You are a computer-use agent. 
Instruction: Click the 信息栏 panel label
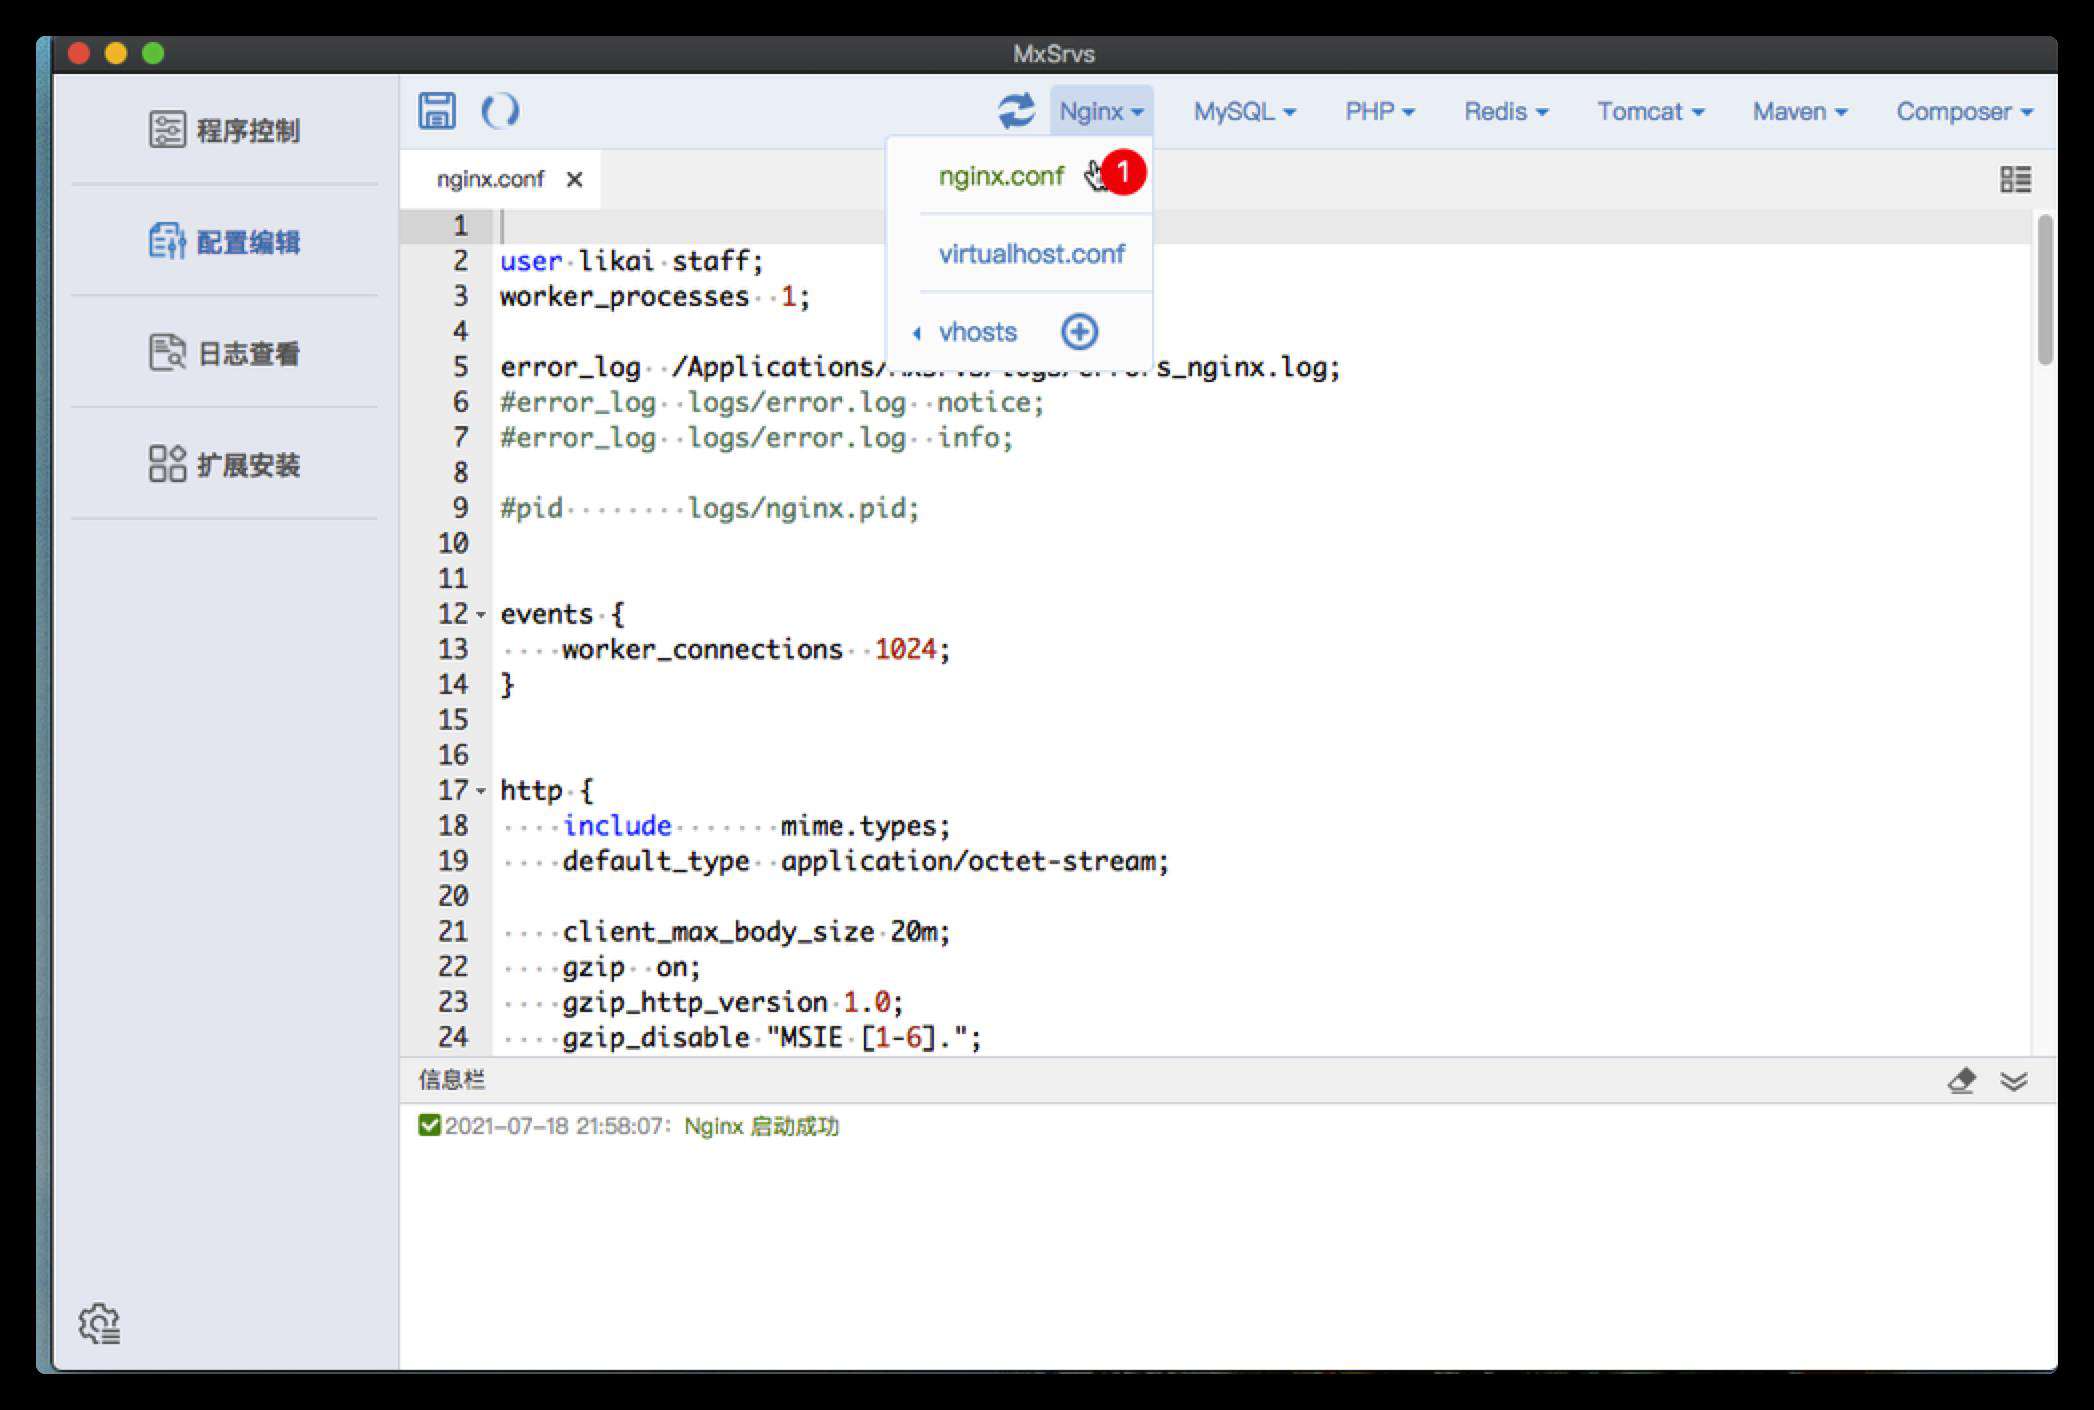coord(451,1080)
